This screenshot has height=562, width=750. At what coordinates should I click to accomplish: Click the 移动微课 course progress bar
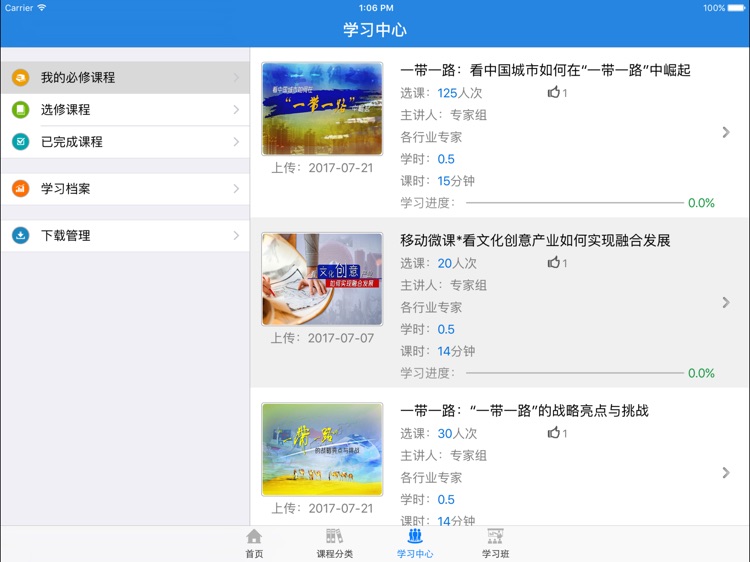pyautogui.click(x=574, y=373)
